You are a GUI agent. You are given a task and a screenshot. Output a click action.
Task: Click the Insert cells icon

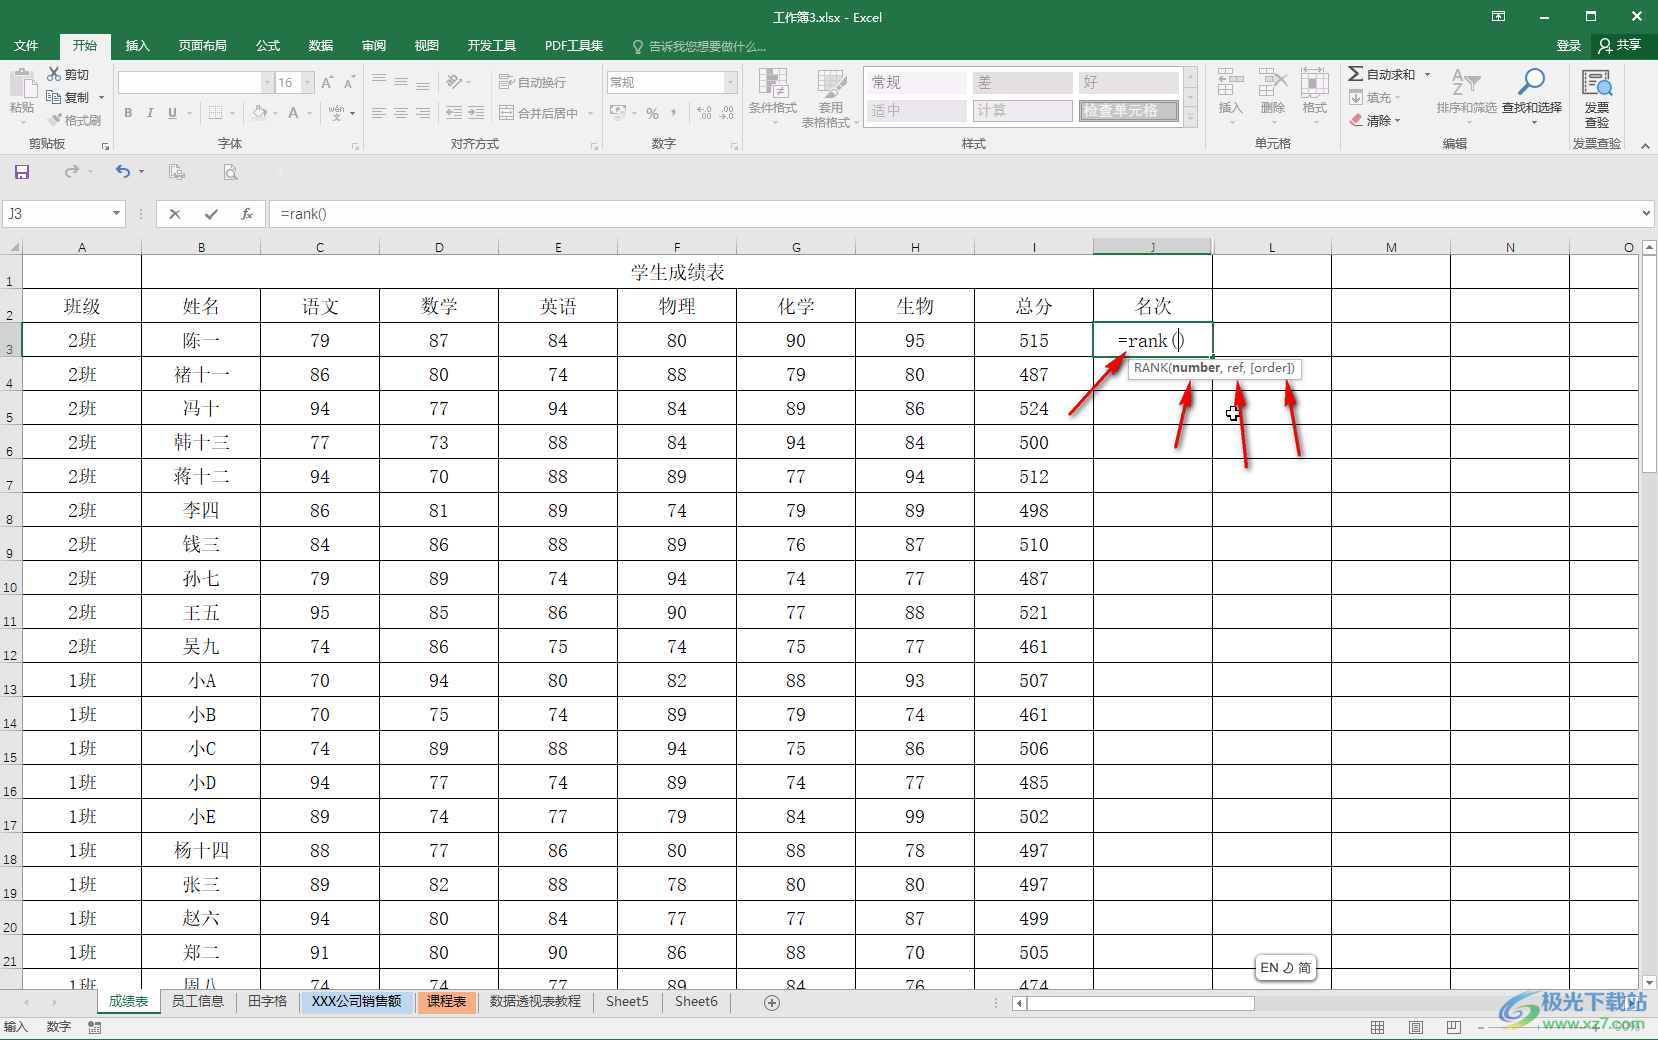[x=1231, y=82]
